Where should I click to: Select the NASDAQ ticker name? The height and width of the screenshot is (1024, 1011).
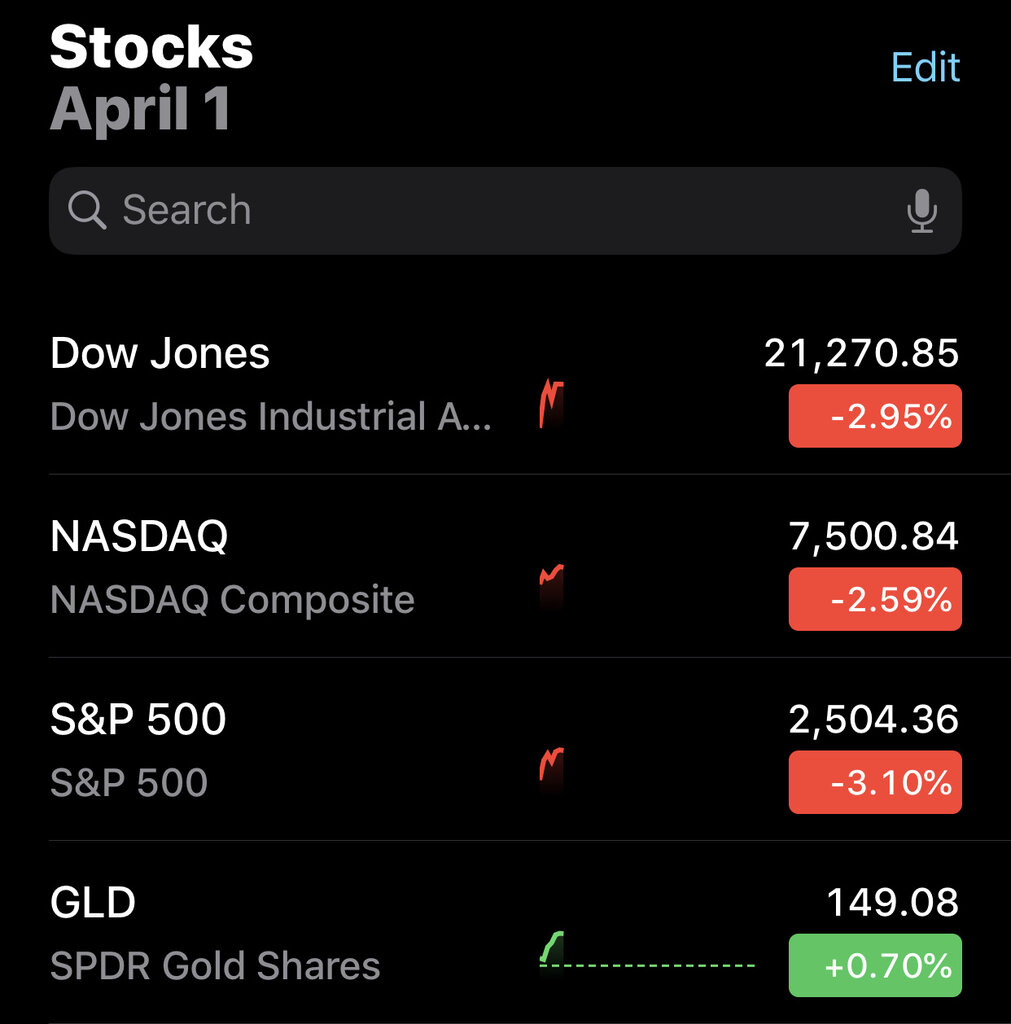(139, 537)
